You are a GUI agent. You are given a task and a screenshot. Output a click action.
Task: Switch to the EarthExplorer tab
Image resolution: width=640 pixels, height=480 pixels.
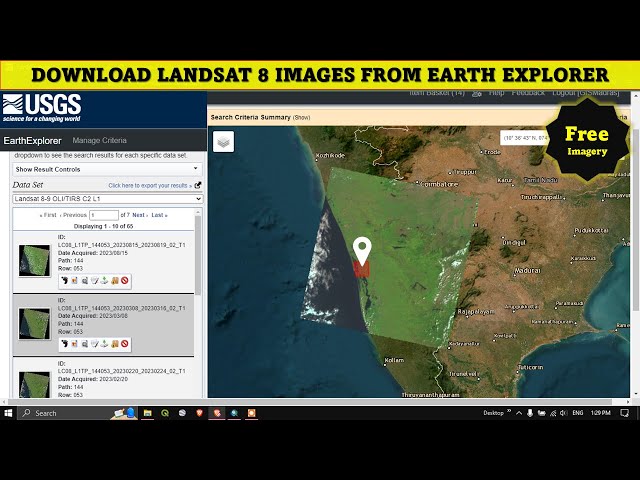coord(32,141)
